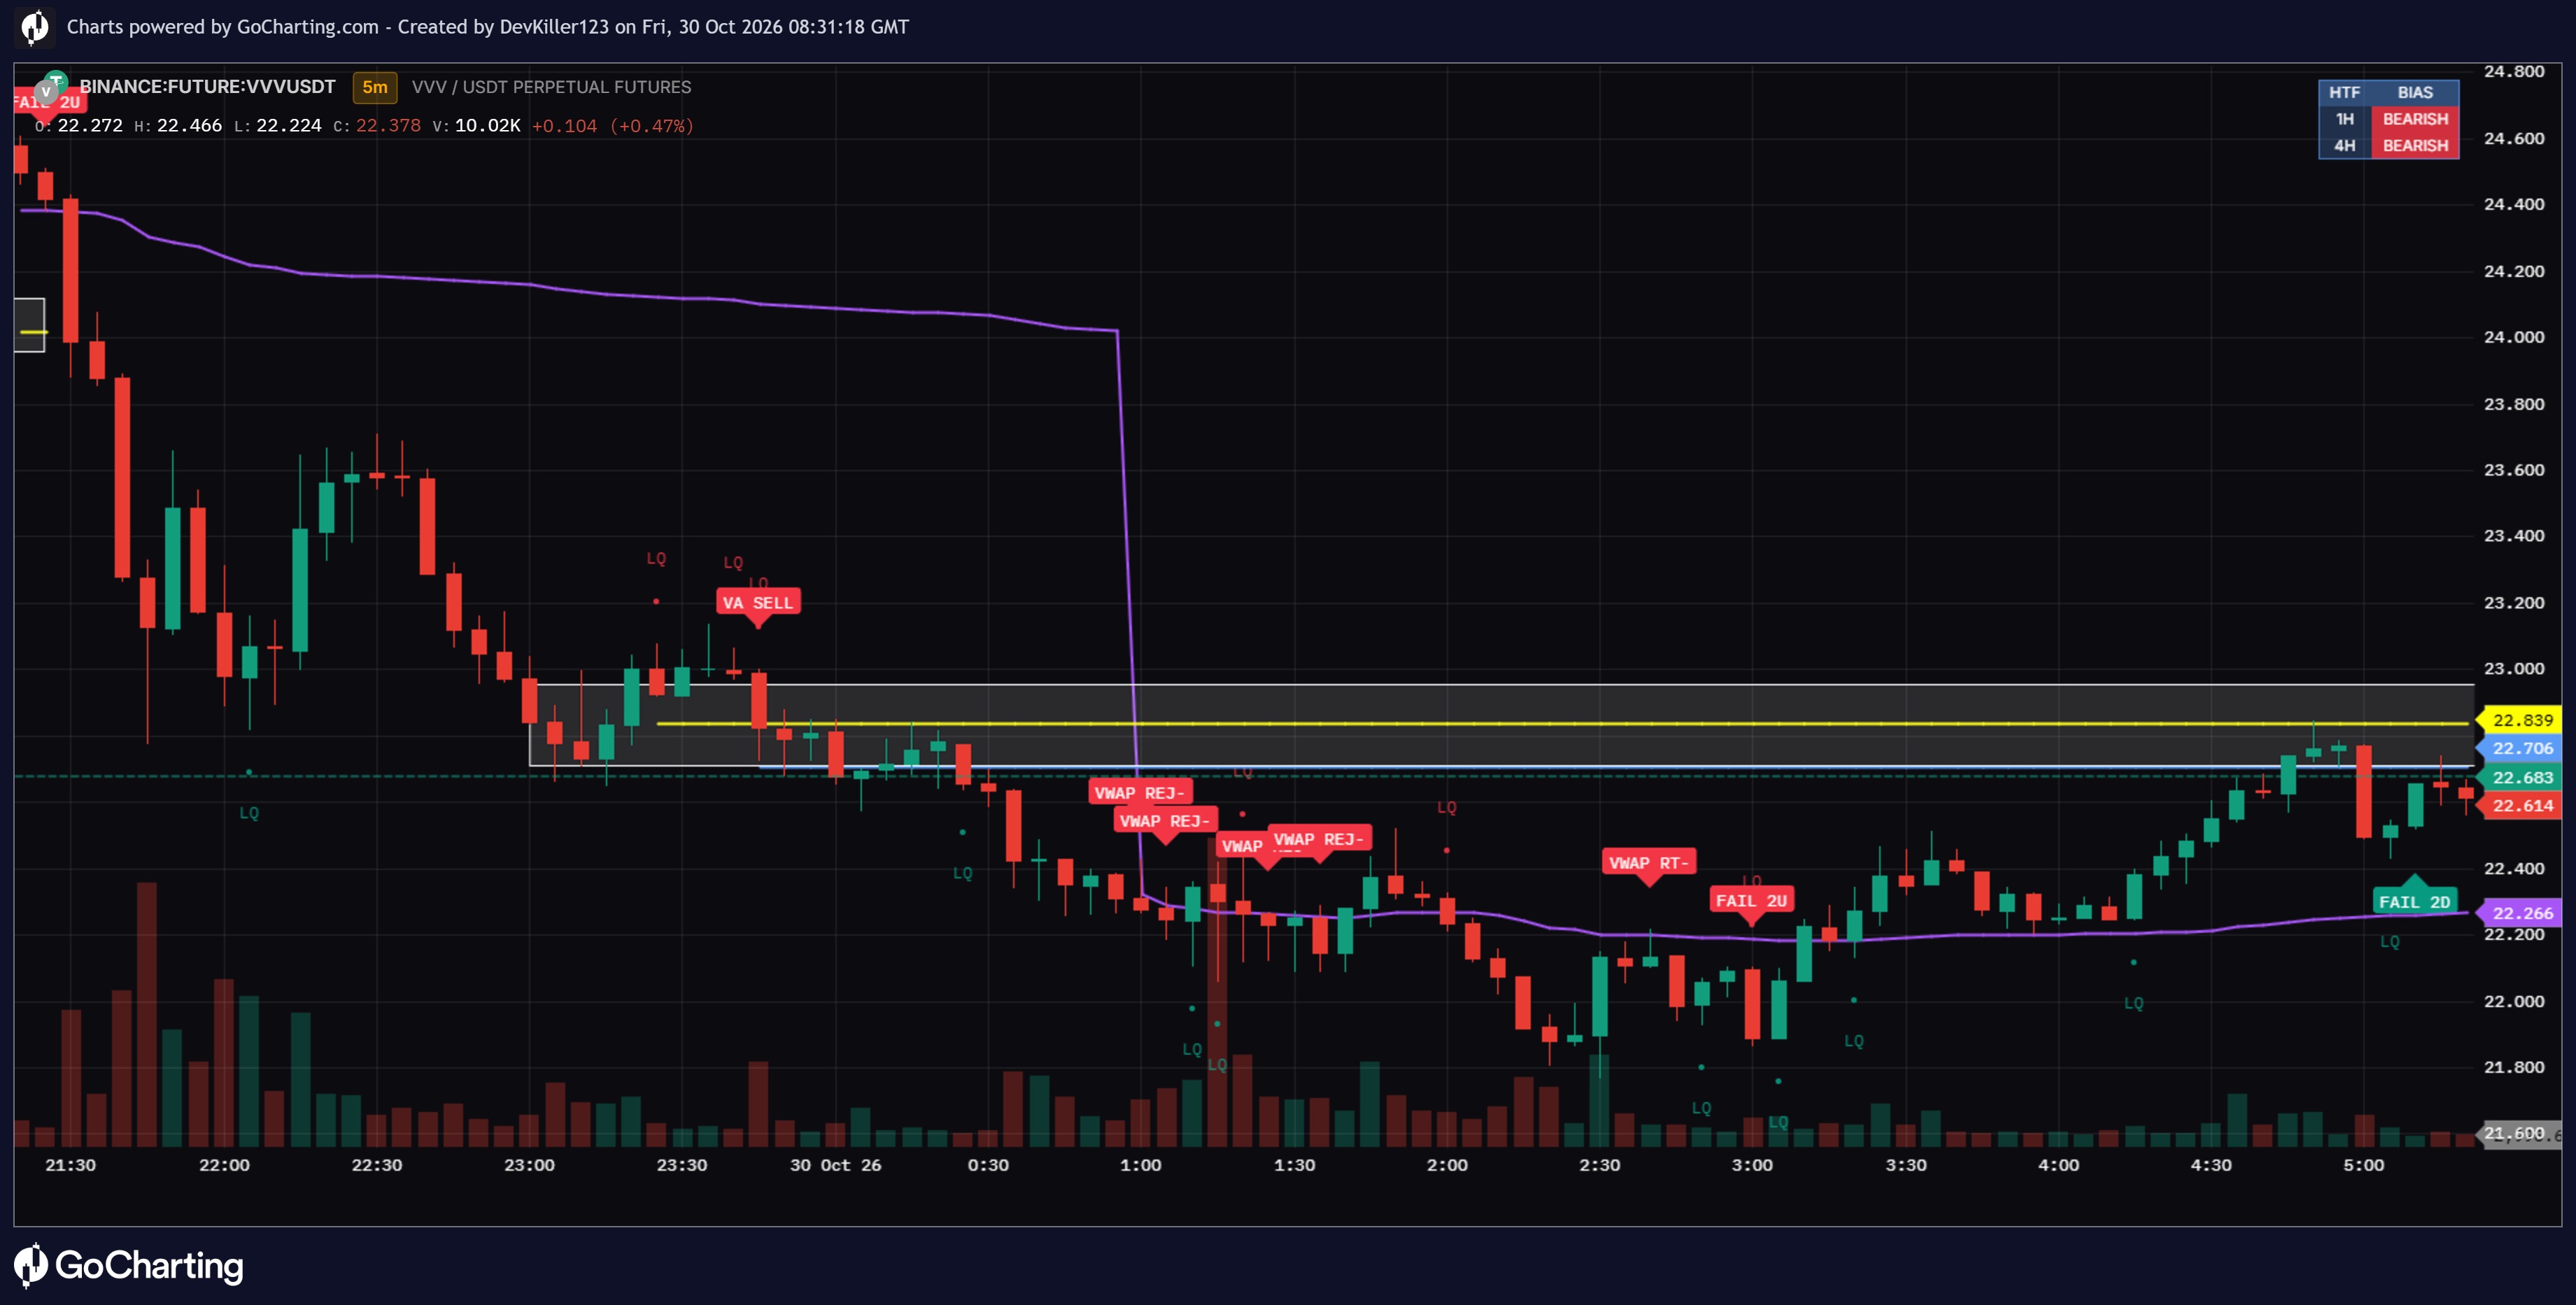Click the 22:00 time axis label

[x=224, y=1165]
